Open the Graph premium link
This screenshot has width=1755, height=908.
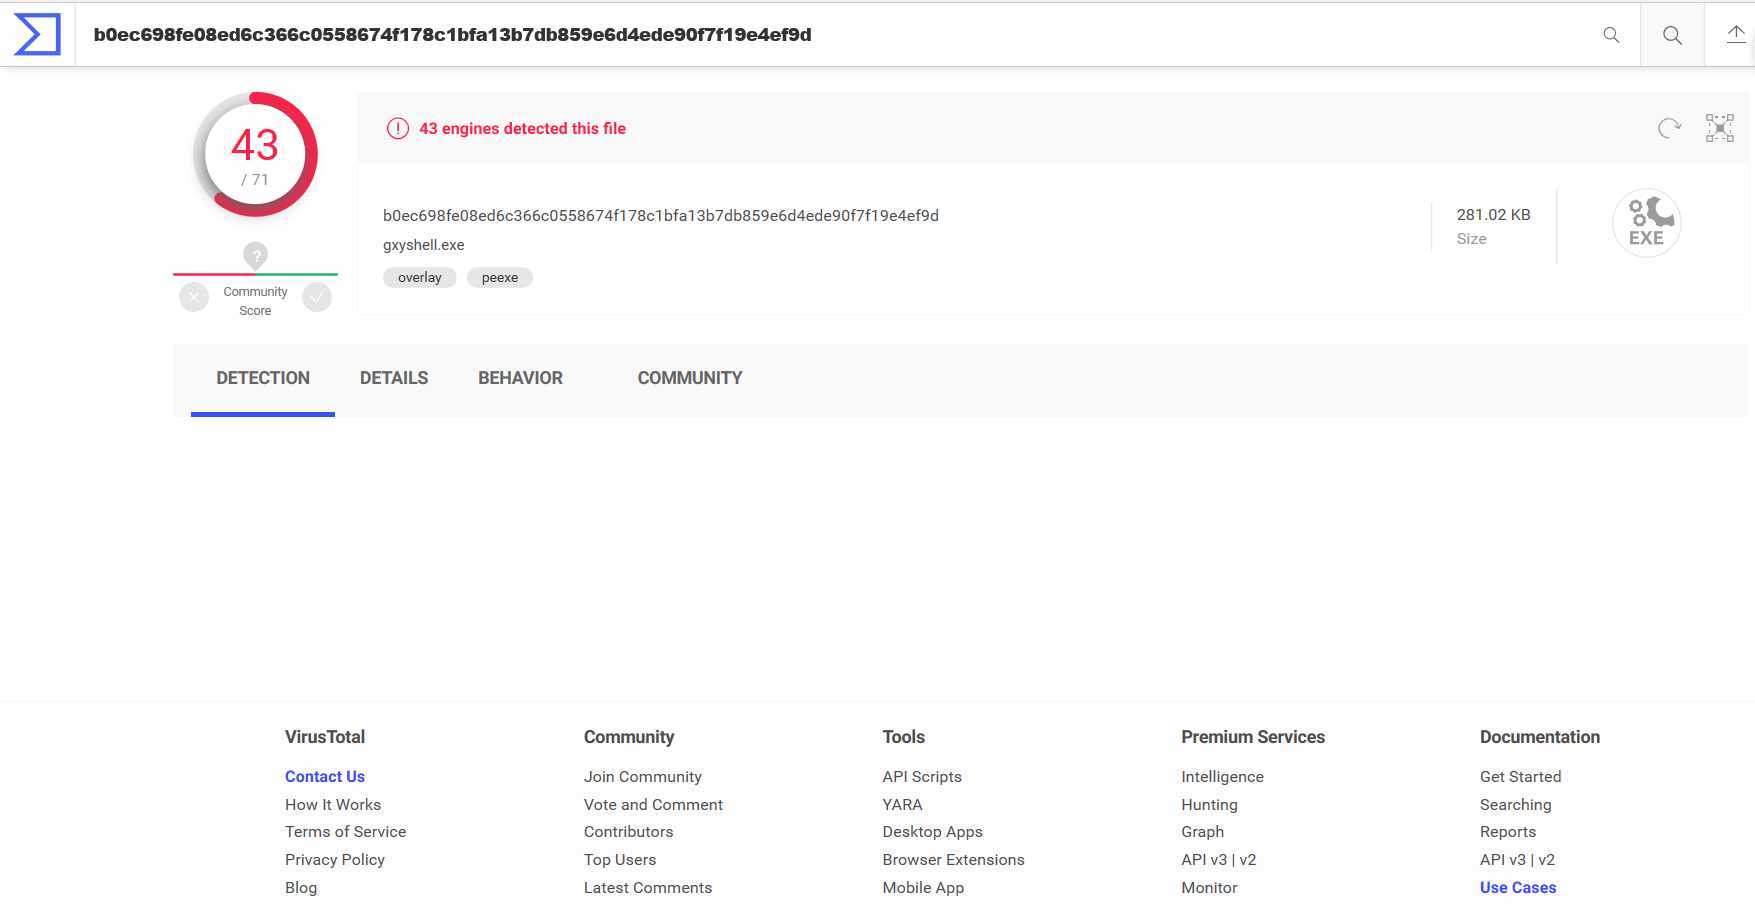pyautogui.click(x=1203, y=832)
